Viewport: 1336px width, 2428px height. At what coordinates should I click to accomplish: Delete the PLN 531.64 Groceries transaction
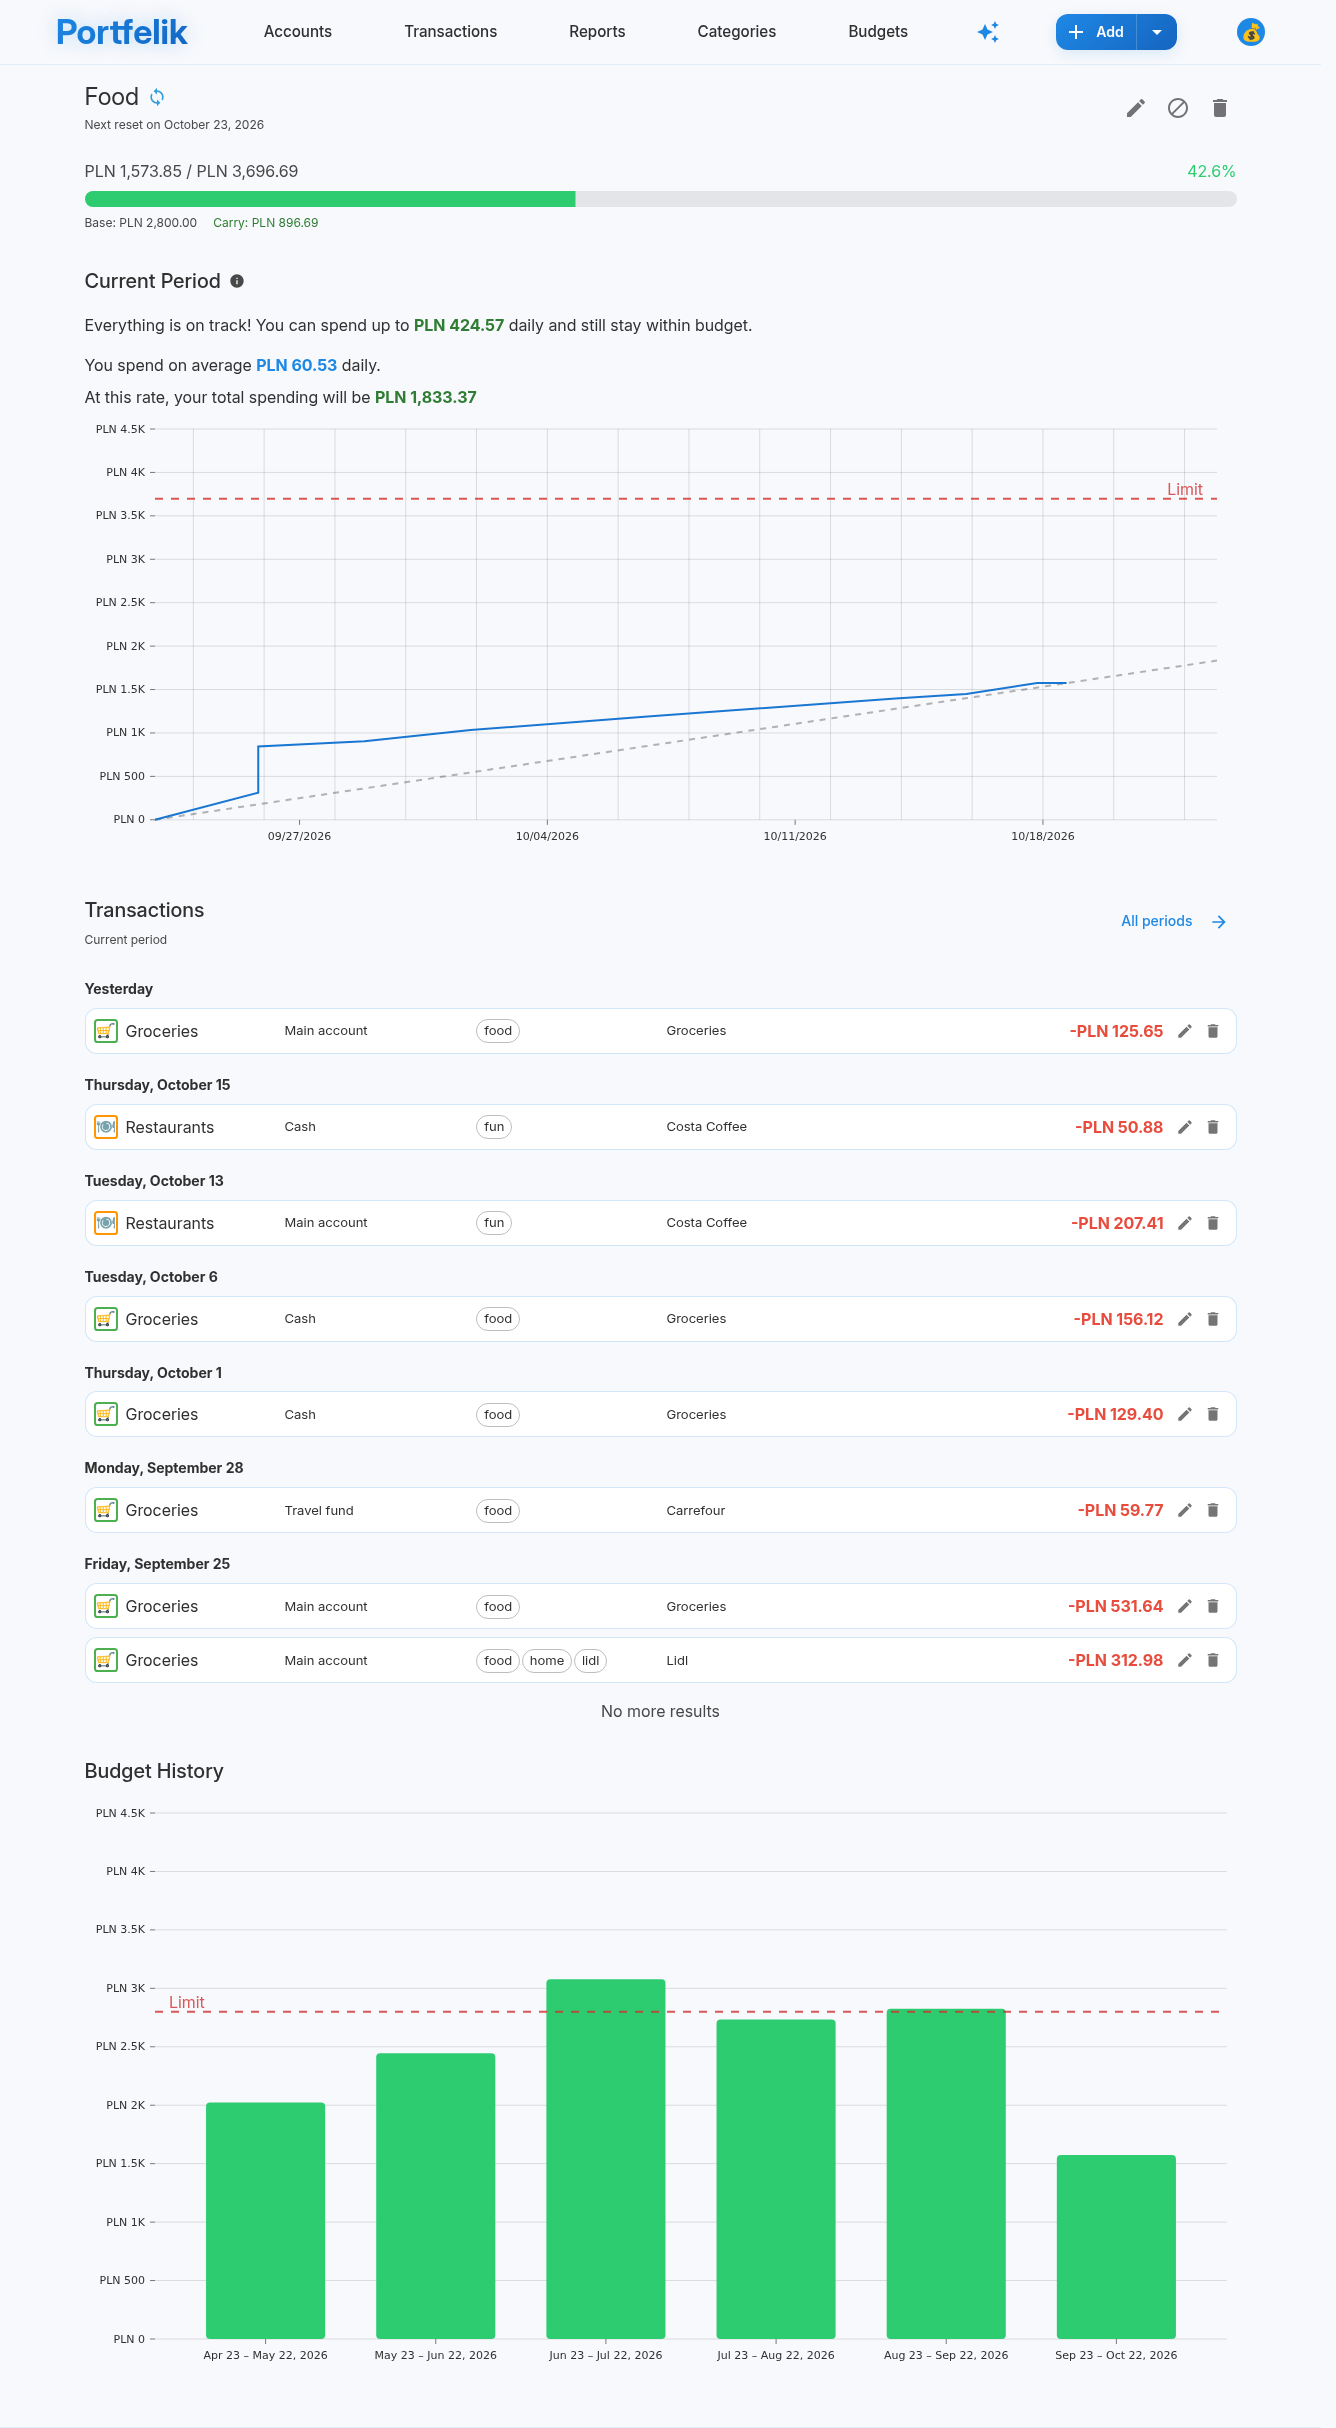pos(1213,1606)
